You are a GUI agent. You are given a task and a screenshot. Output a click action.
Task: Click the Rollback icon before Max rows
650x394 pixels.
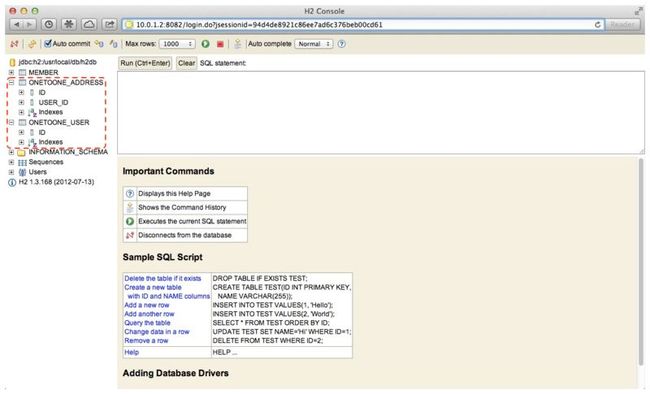[x=113, y=44]
